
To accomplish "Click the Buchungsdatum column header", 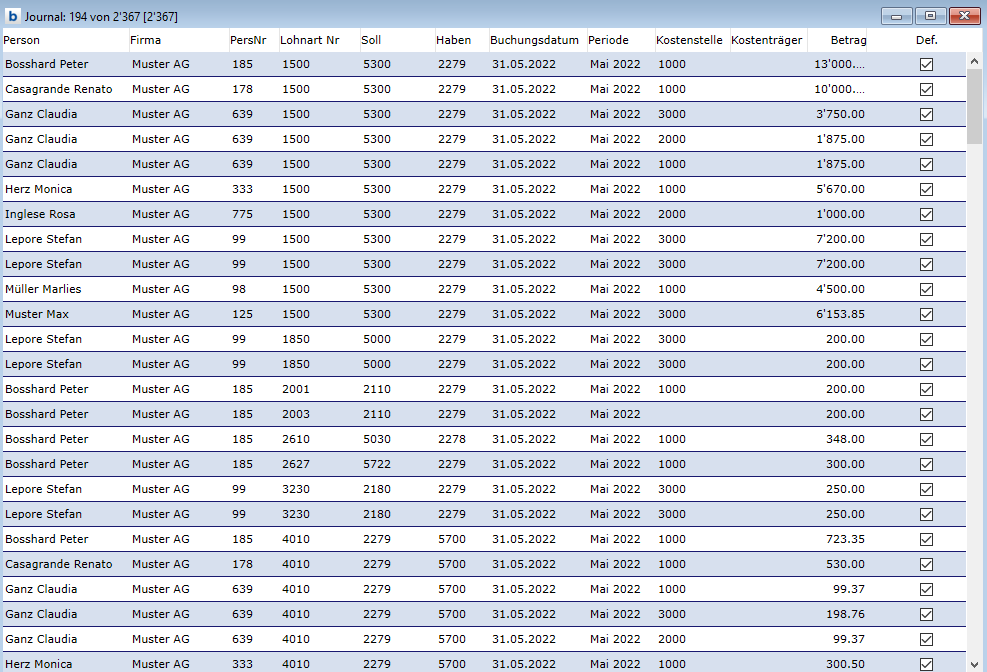I will tap(535, 40).
